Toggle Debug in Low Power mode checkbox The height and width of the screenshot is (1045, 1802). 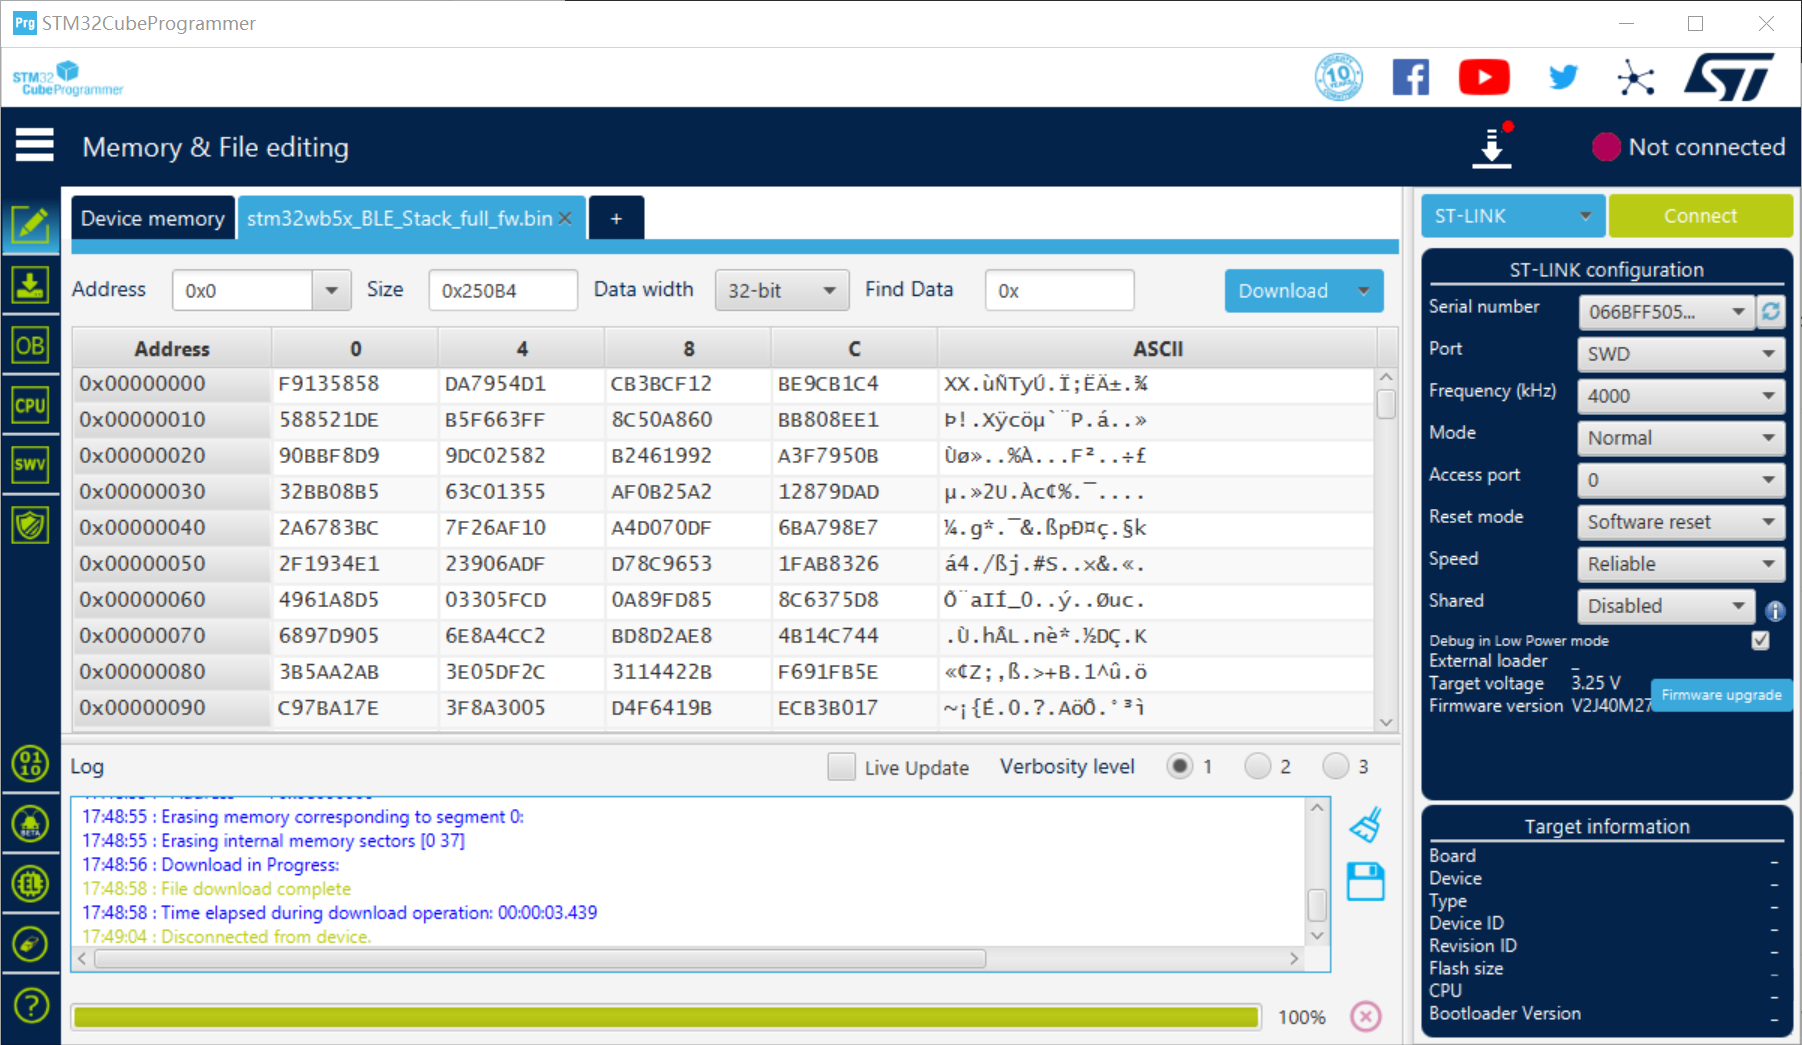click(1760, 641)
